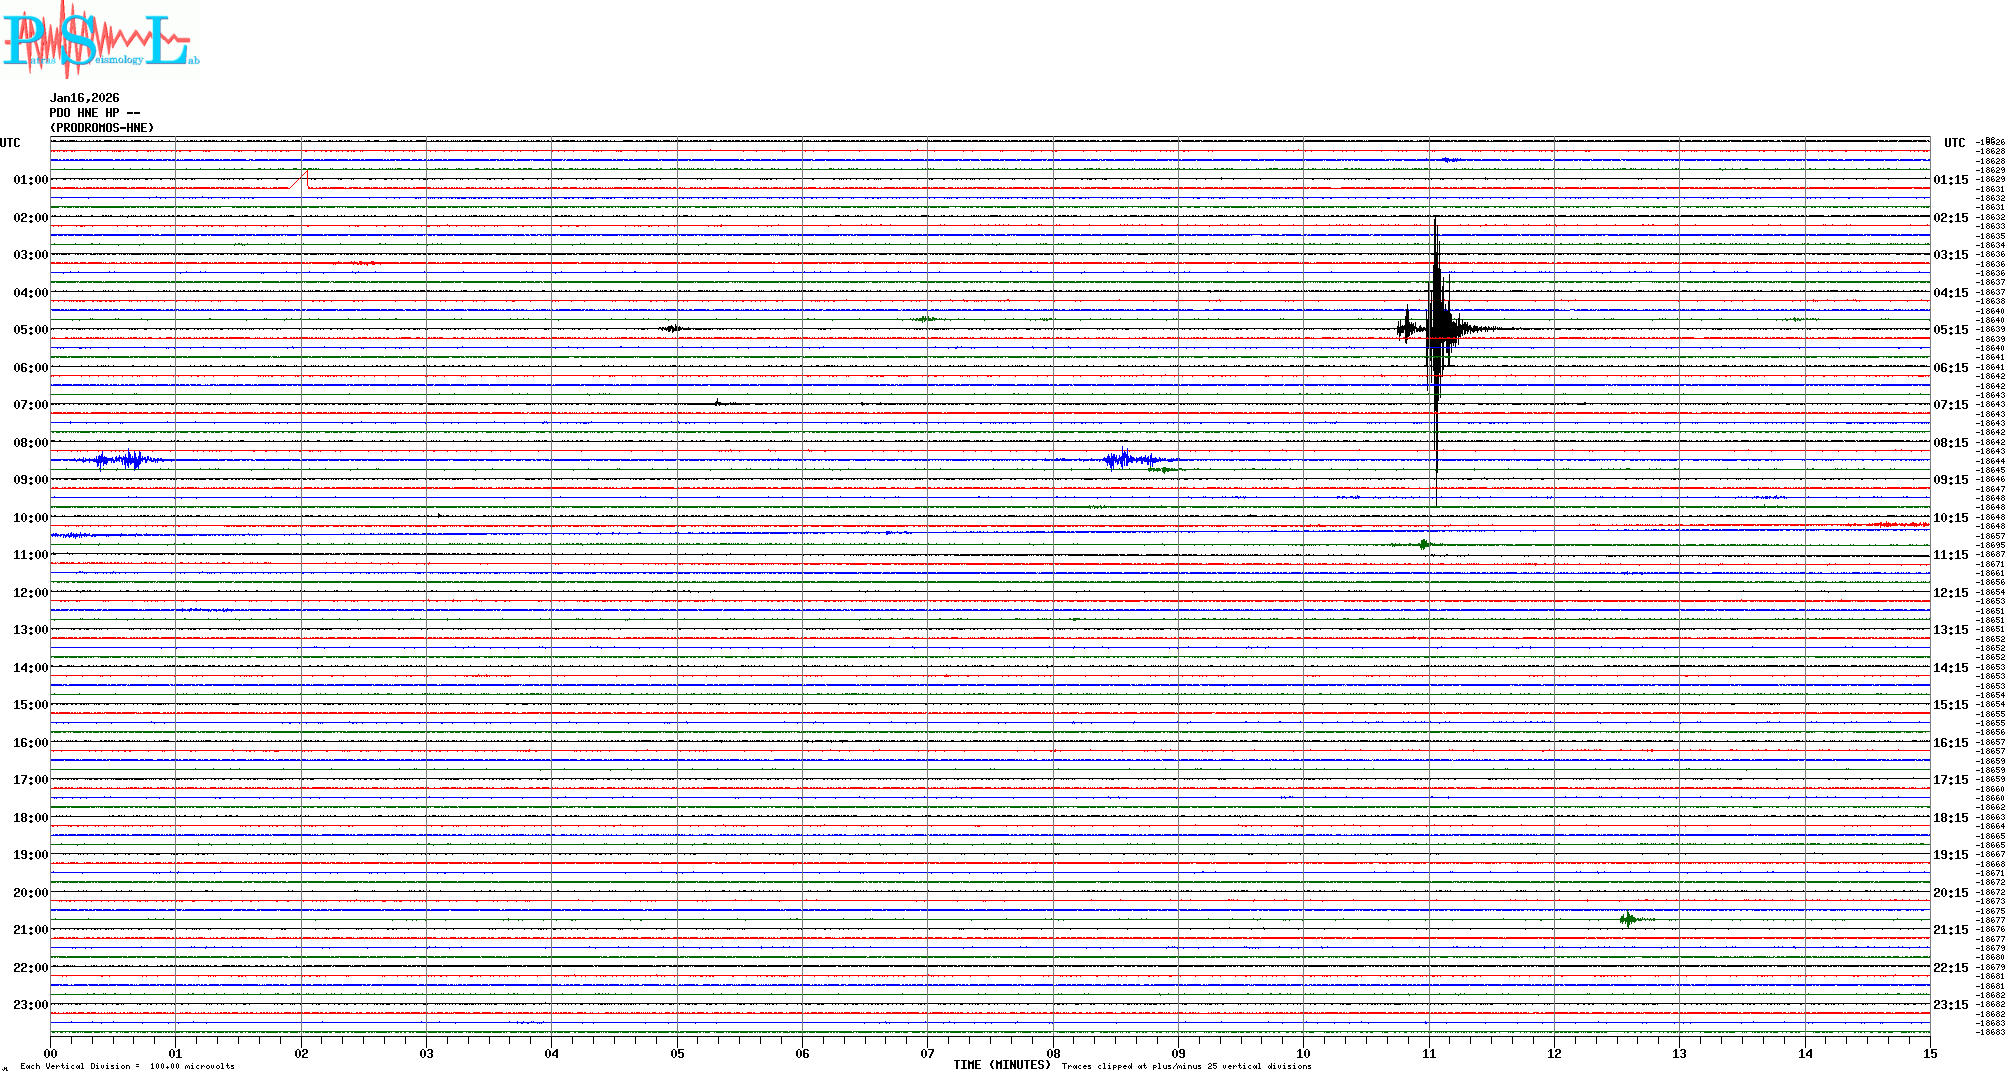2010x1080 pixels.
Task: Select the 23:00 hour label on left
Action: pos(31,1005)
